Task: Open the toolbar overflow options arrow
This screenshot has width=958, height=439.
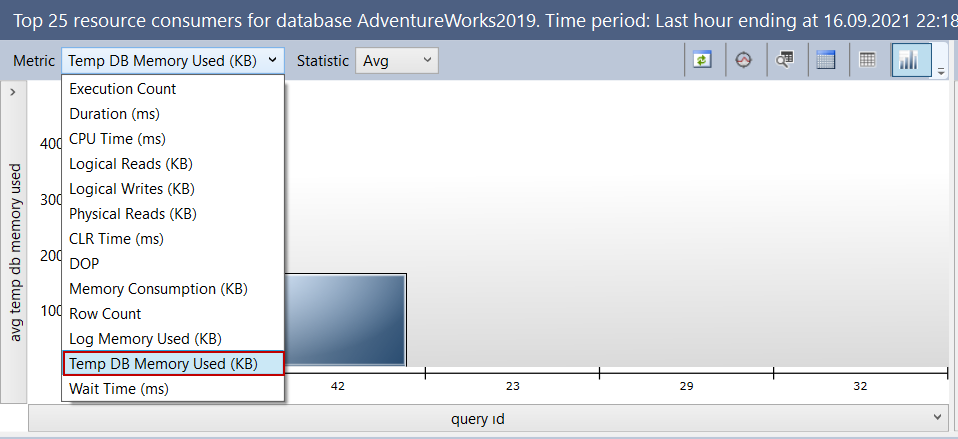Action: coord(941,68)
